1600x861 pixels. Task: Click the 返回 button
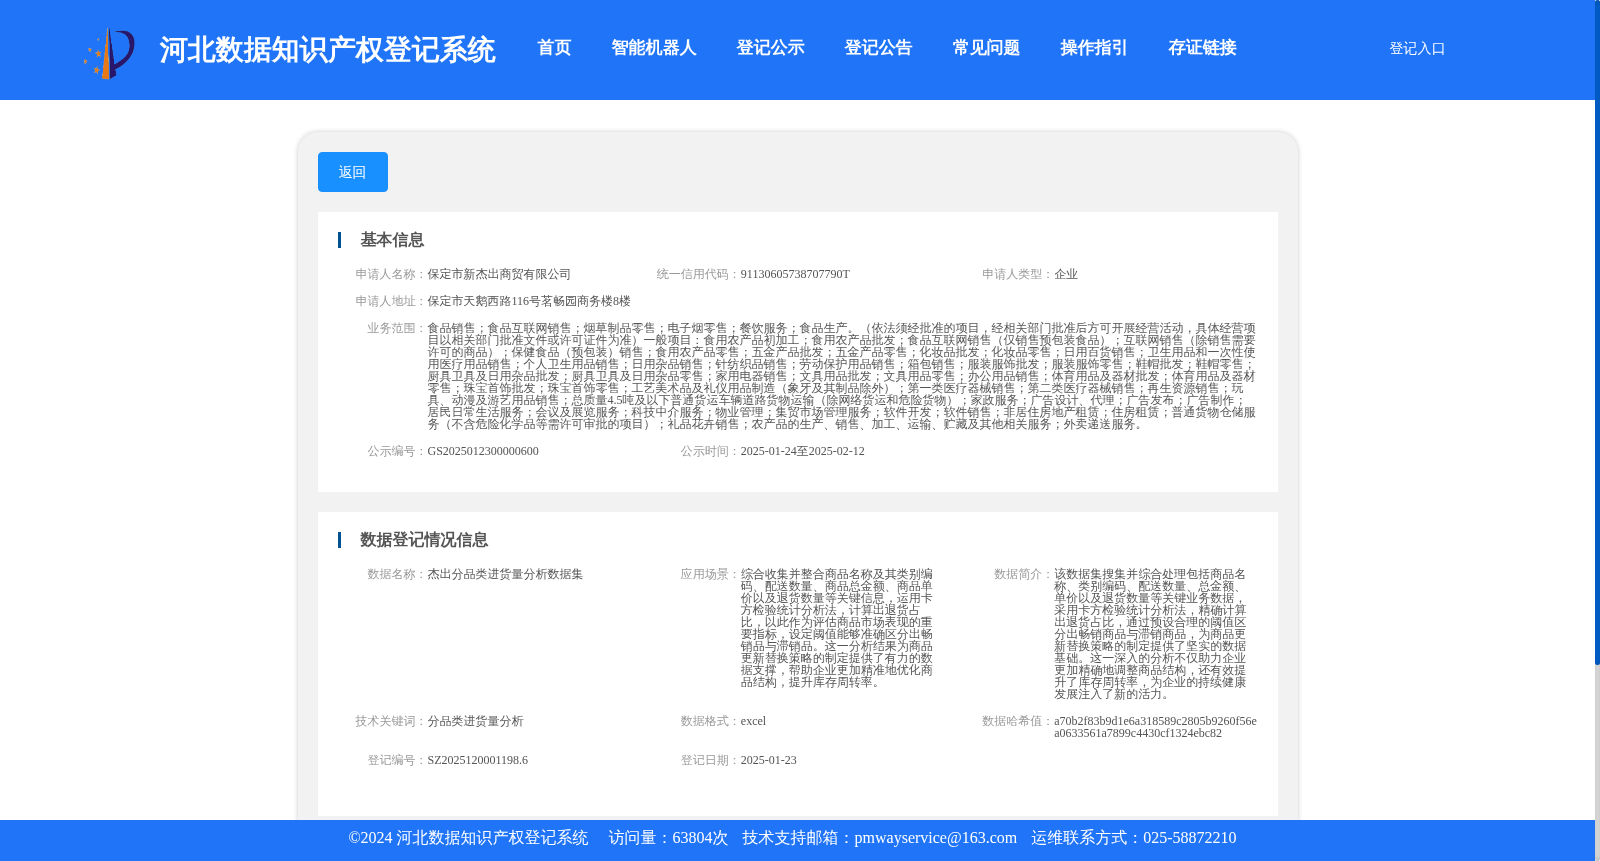pos(353,172)
